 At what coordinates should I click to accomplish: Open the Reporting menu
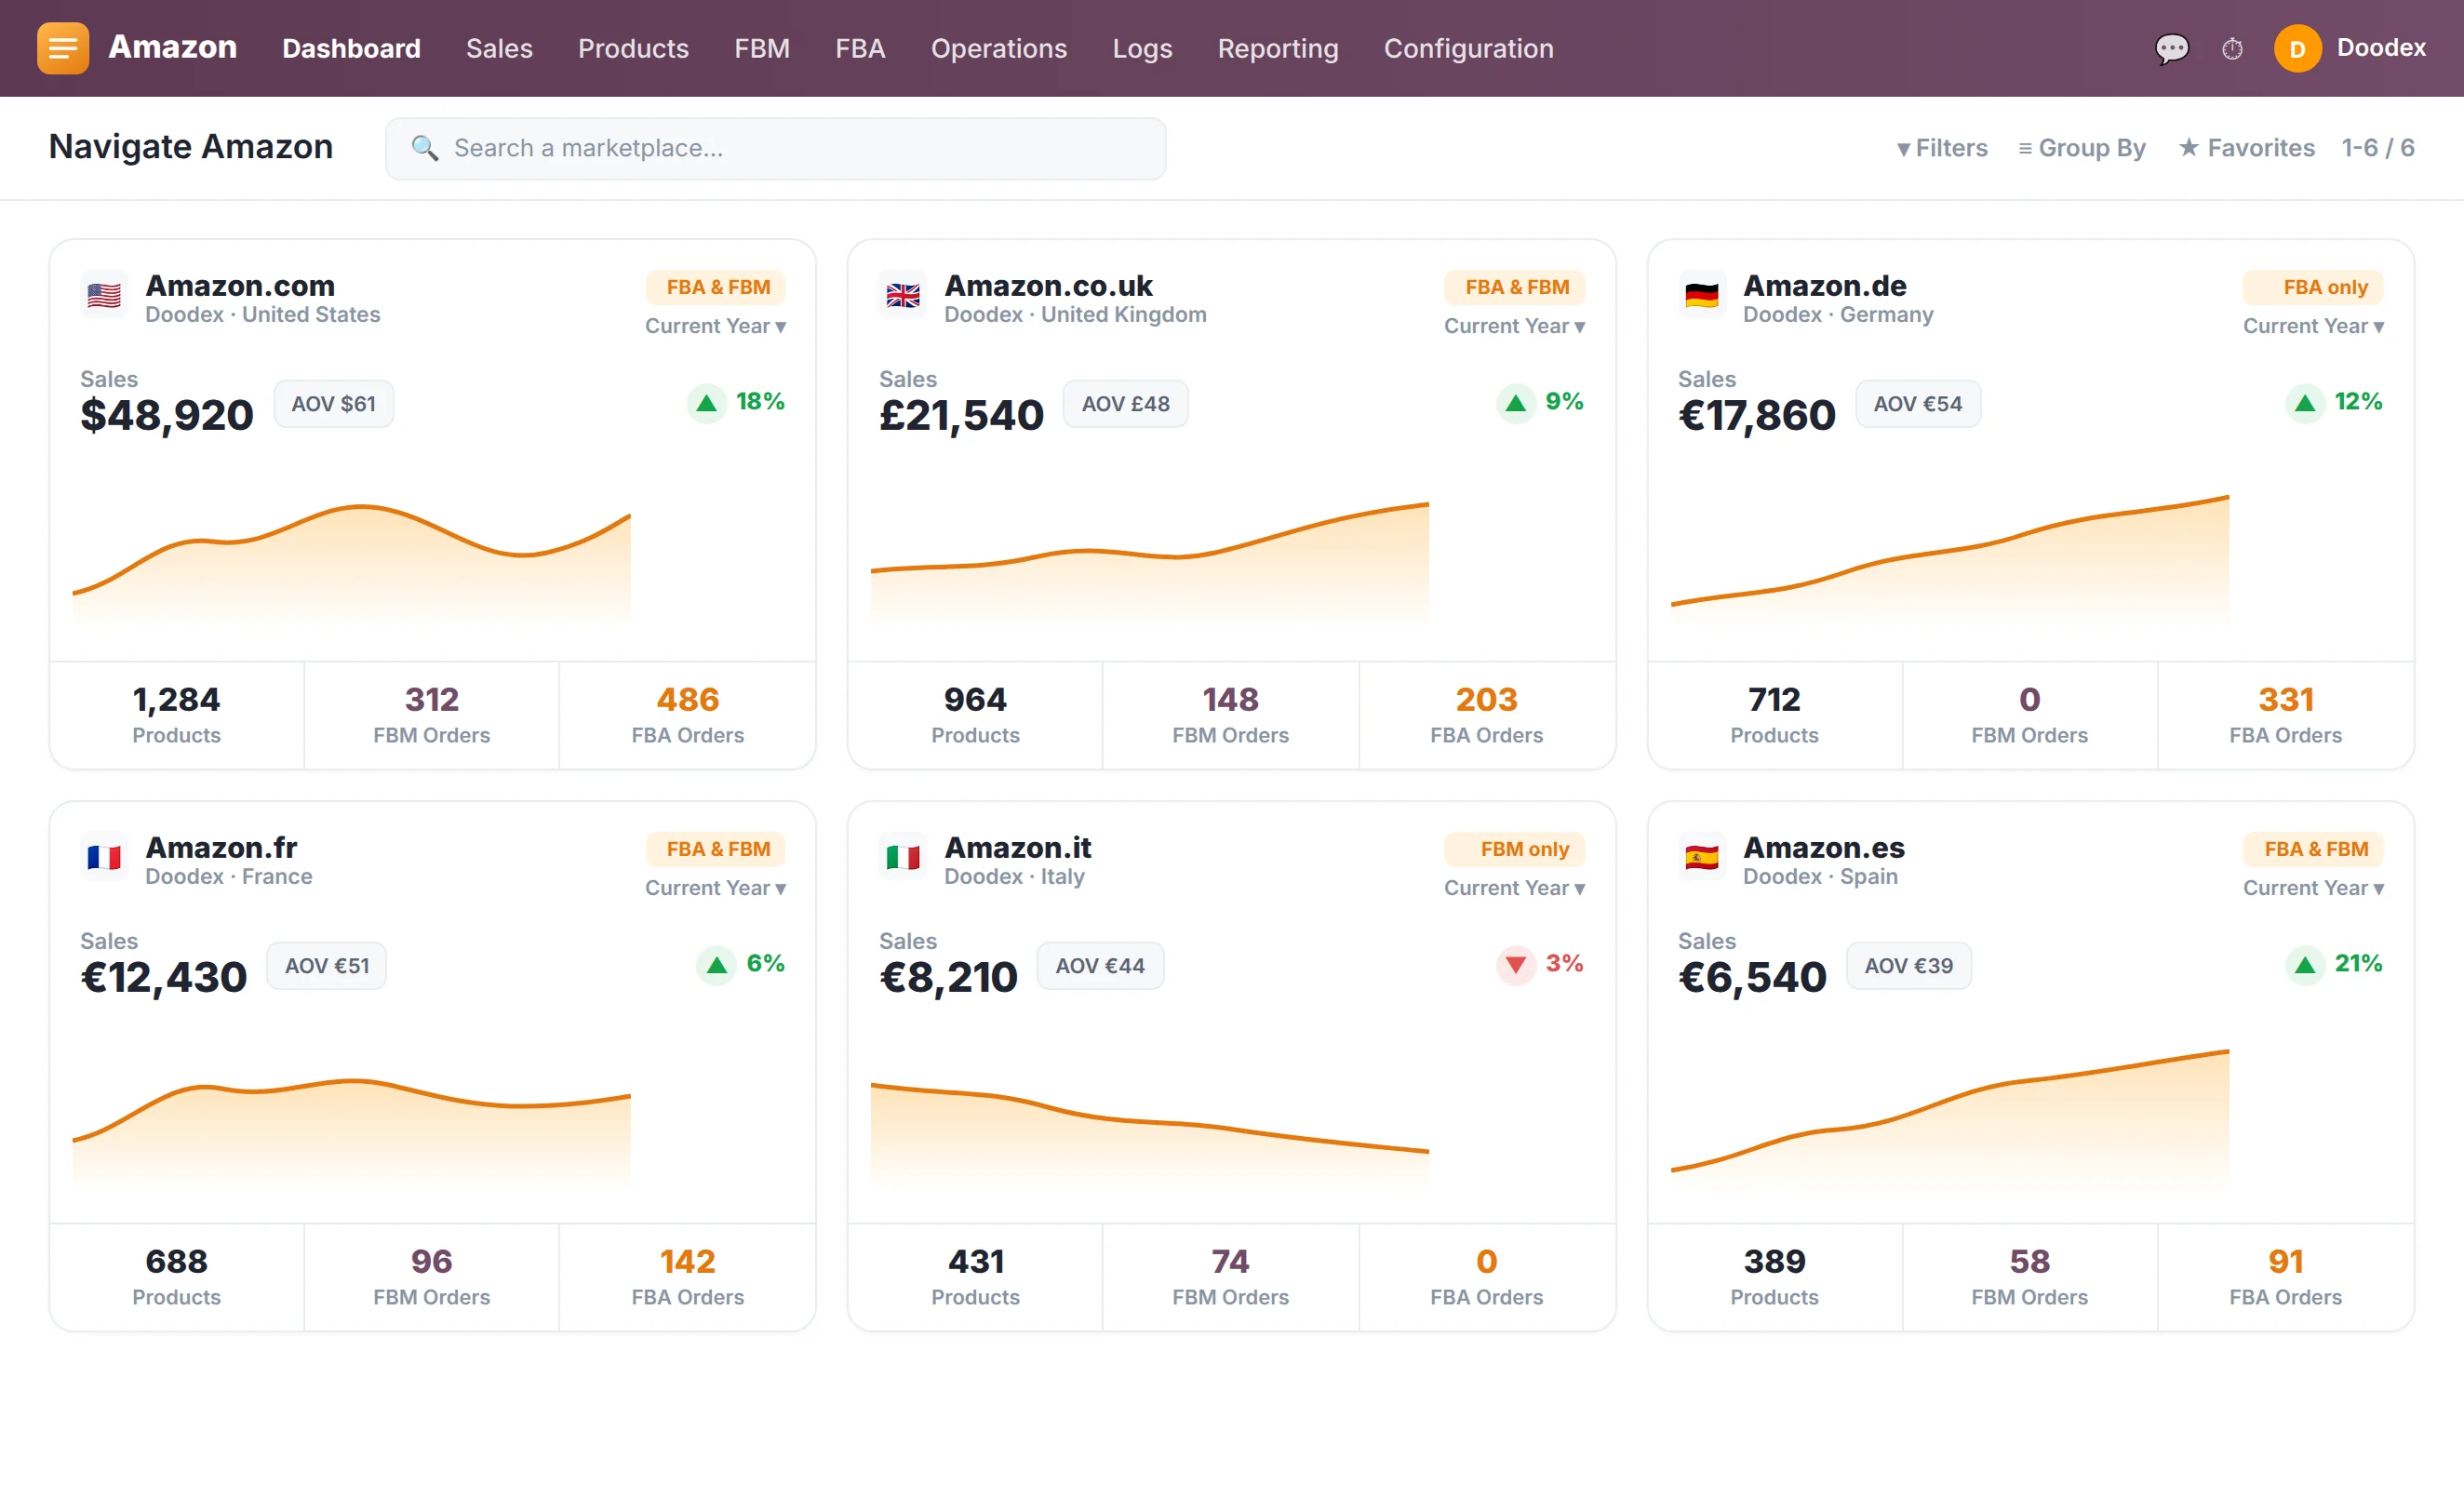tap(1277, 48)
